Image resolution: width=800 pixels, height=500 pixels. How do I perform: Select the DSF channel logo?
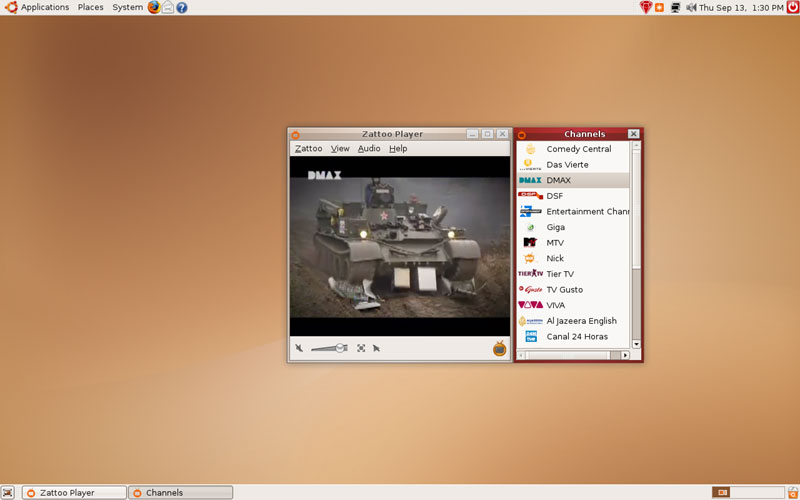tap(531, 195)
